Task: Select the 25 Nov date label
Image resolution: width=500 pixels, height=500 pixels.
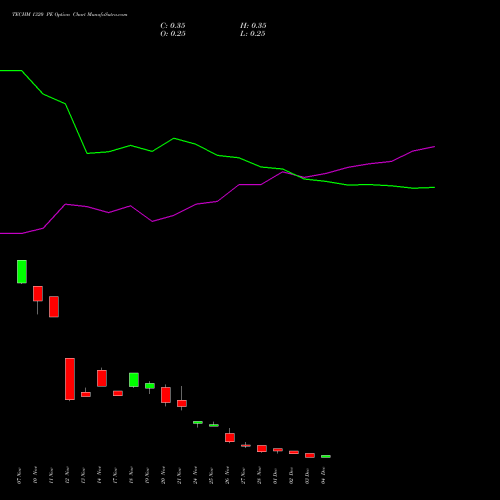Action: 211,476
